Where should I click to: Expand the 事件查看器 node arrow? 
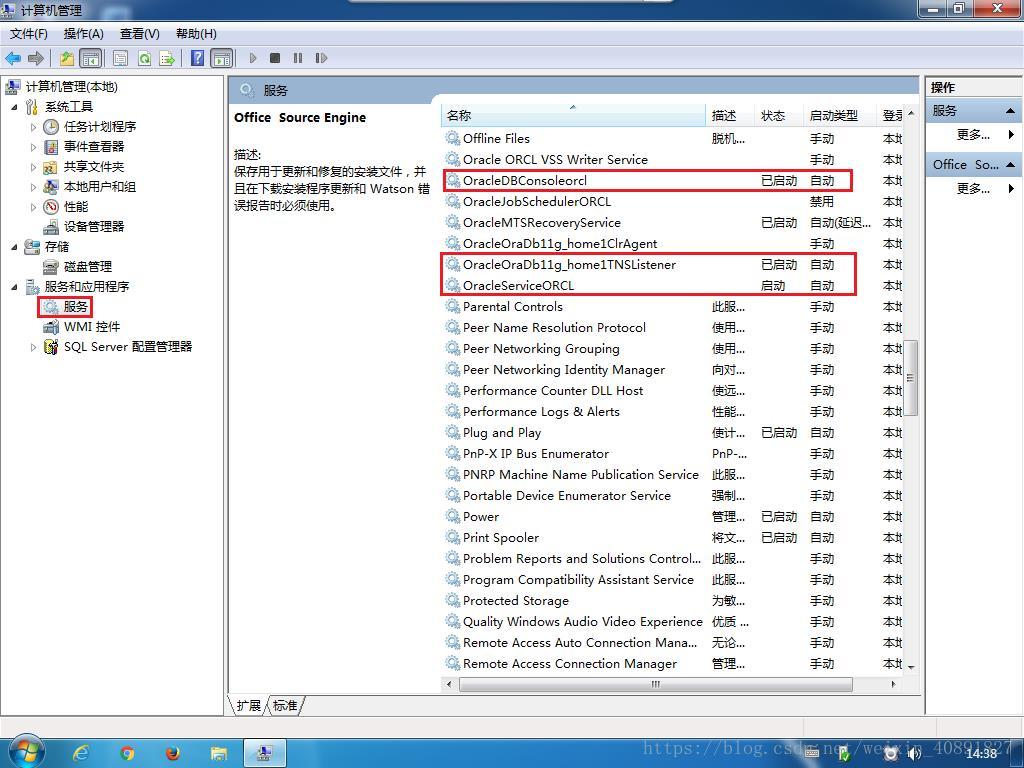point(33,147)
